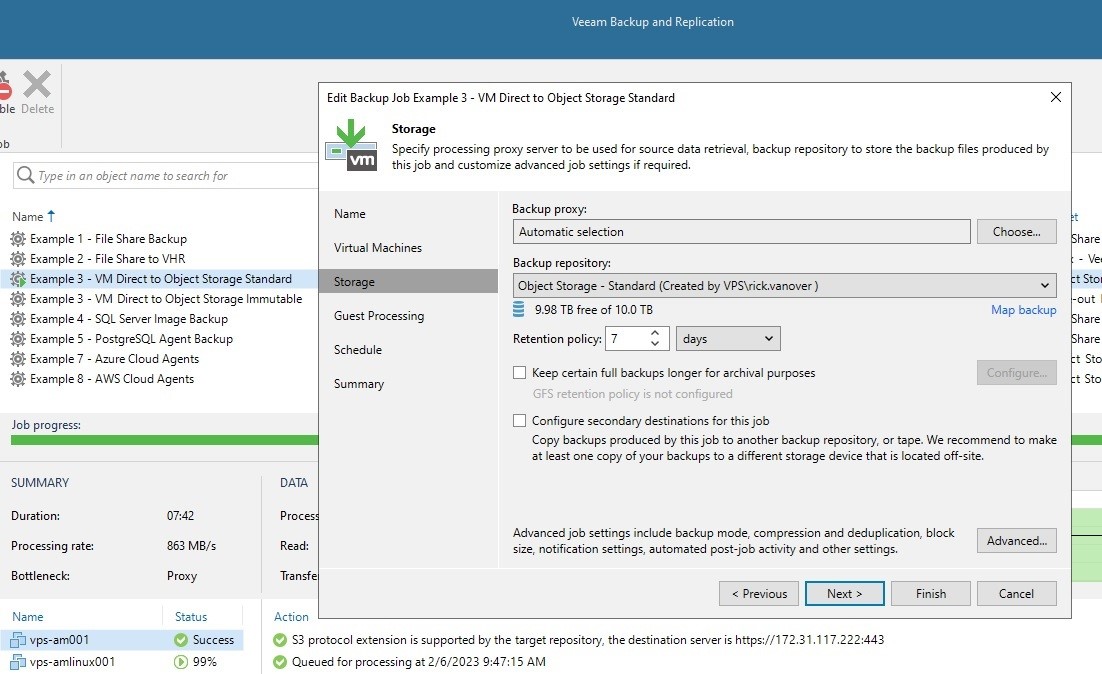Click the blue storage capacity icon near 9.98 TB

pos(520,310)
